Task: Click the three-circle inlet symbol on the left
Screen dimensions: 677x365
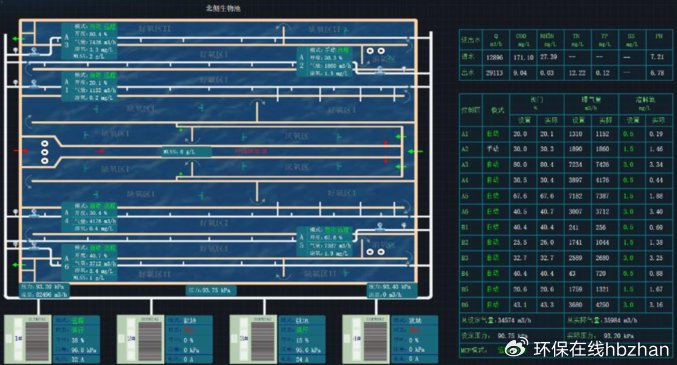Action: [44, 152]
